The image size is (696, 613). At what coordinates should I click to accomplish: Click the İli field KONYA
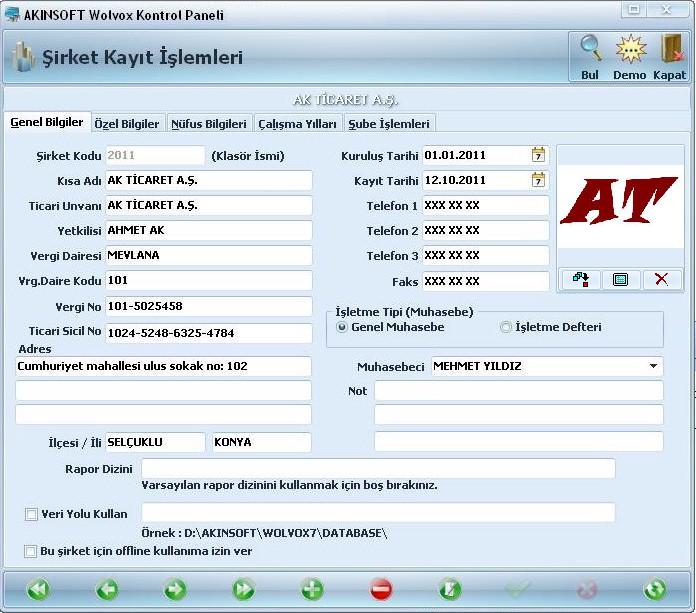[262, 442]
